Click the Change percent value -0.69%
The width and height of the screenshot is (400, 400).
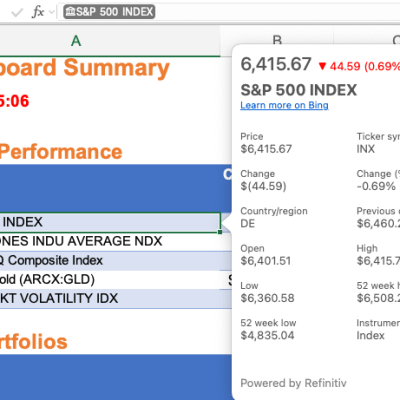[x=376, y=186]
